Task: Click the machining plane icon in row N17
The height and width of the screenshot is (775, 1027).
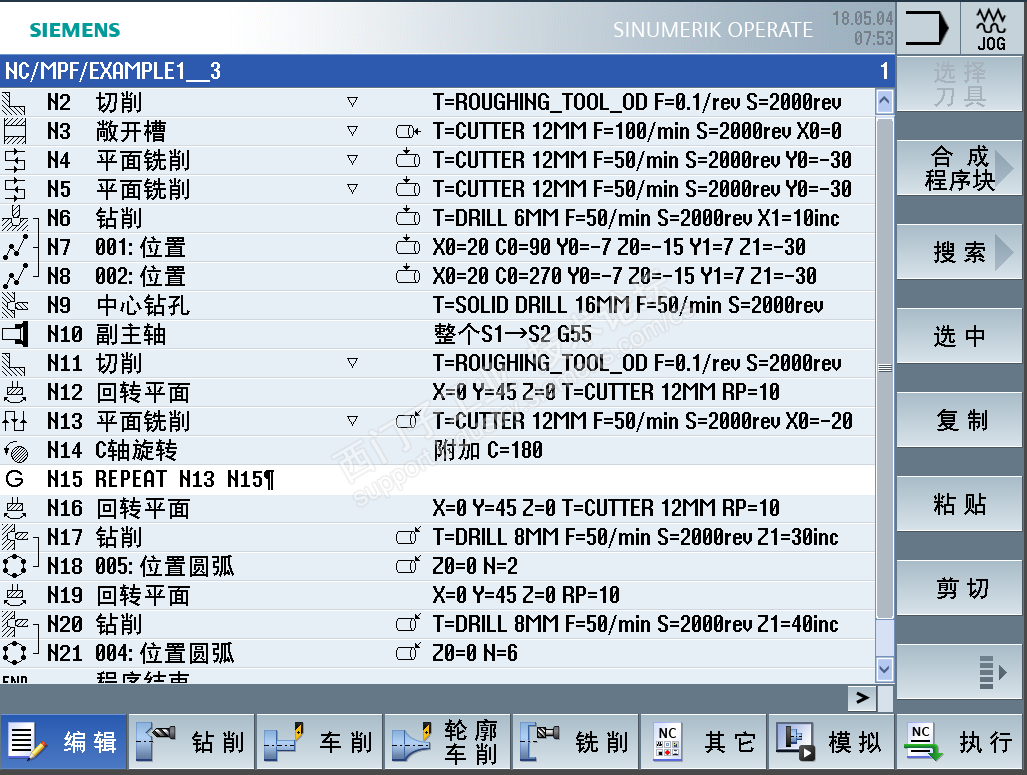Action: pos(407,537)
